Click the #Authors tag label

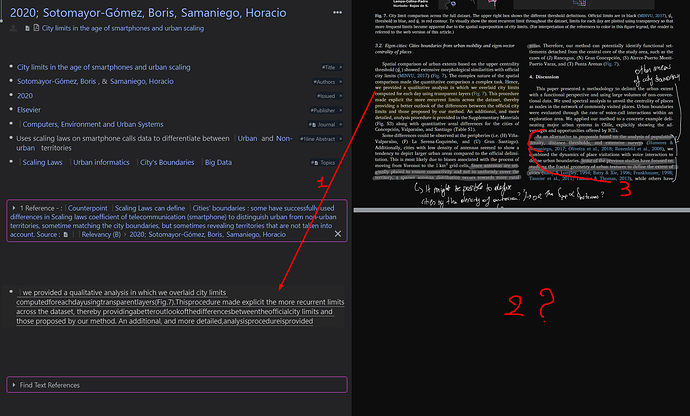[x=324, y=81]
